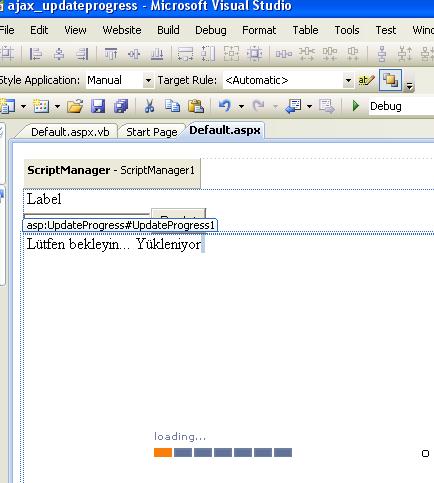Click the loading progress bar image
The width and height of the screenshot is (434, 483).
[x=223, y=452]
